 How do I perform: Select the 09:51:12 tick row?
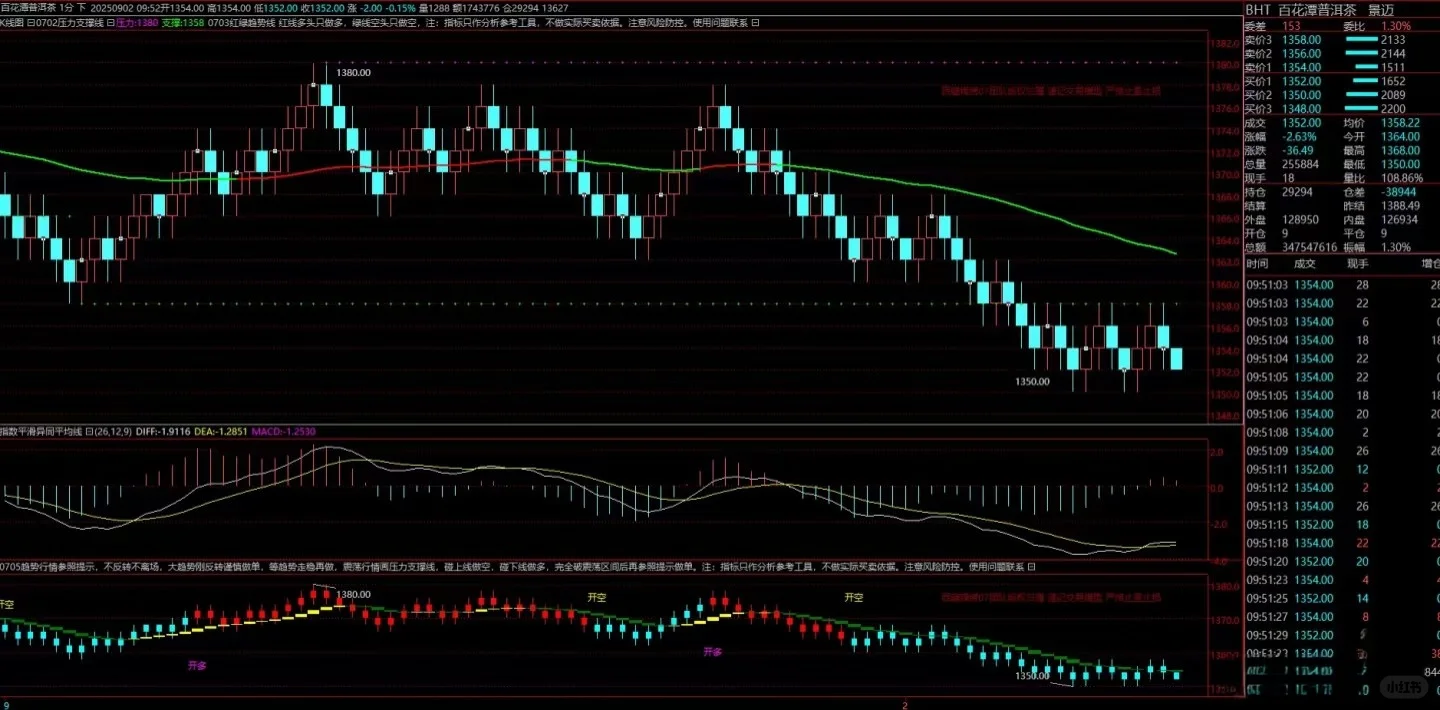(1342, 487)
